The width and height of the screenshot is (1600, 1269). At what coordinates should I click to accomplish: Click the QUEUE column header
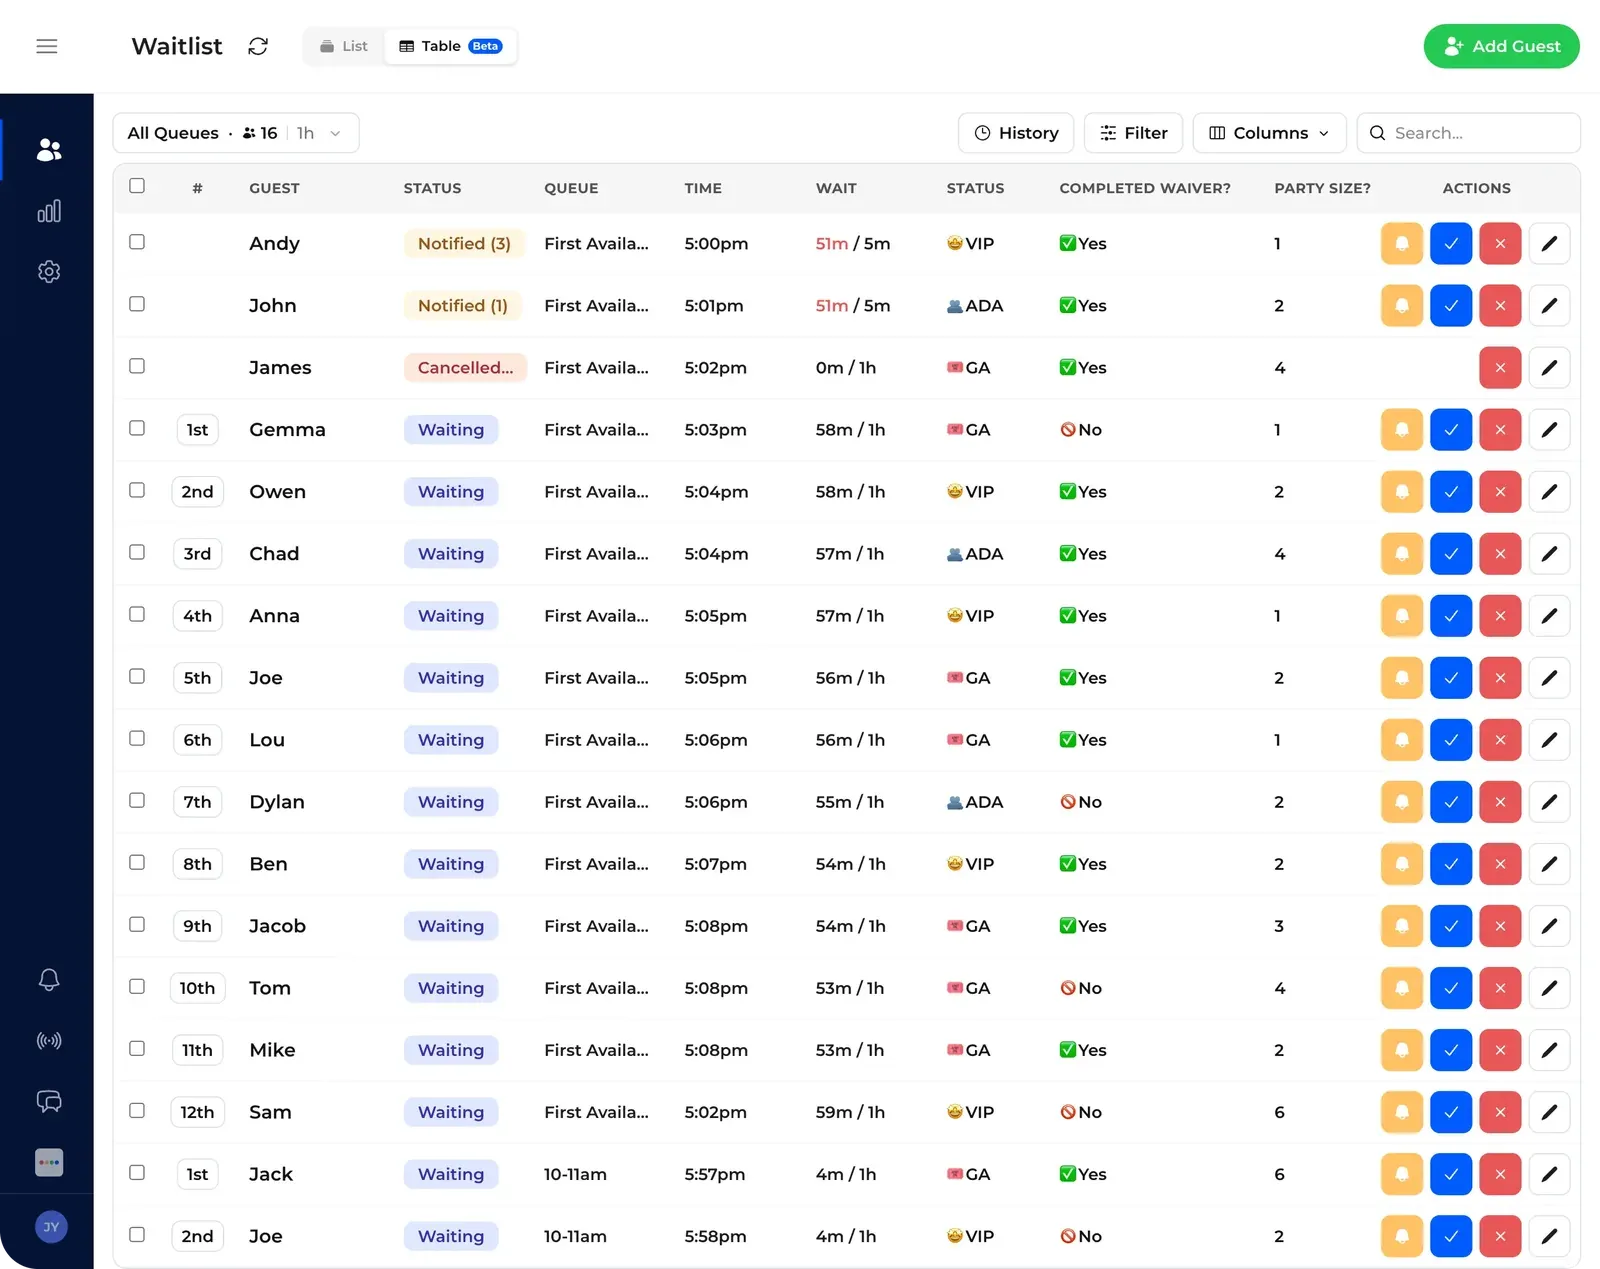point(571,188)
